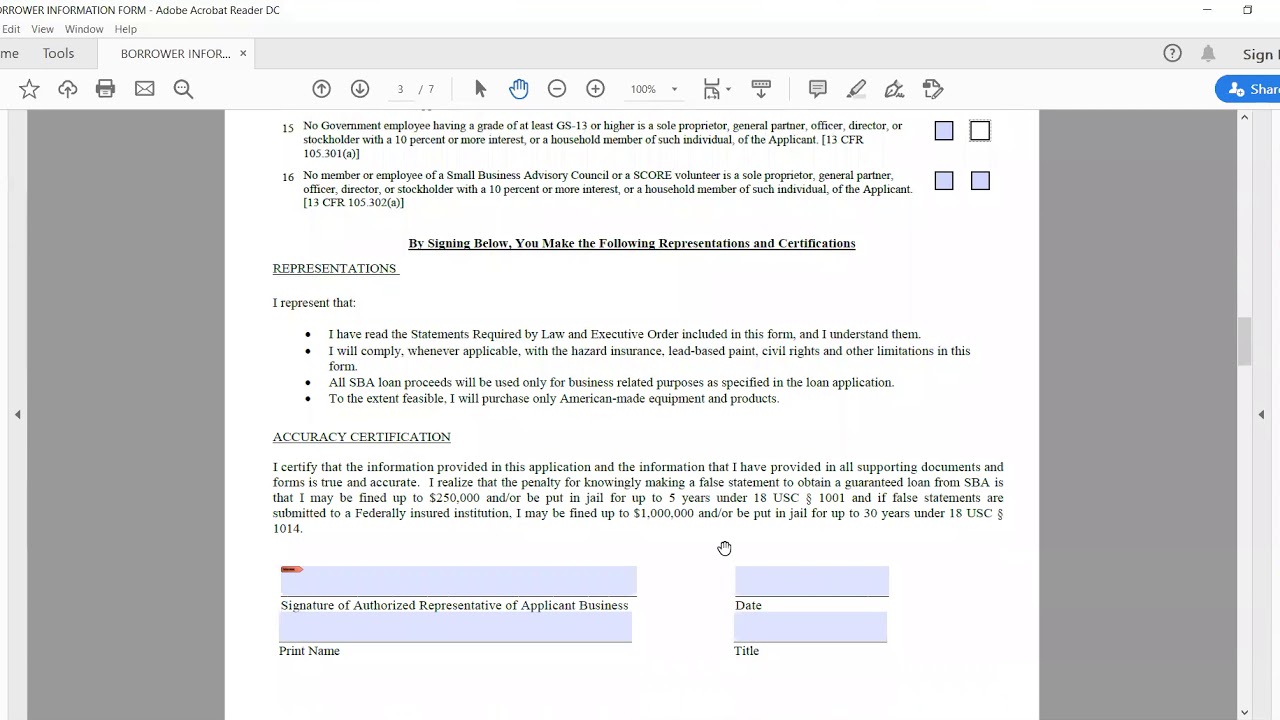Add document to starred bookmarks

click(29, 89)
